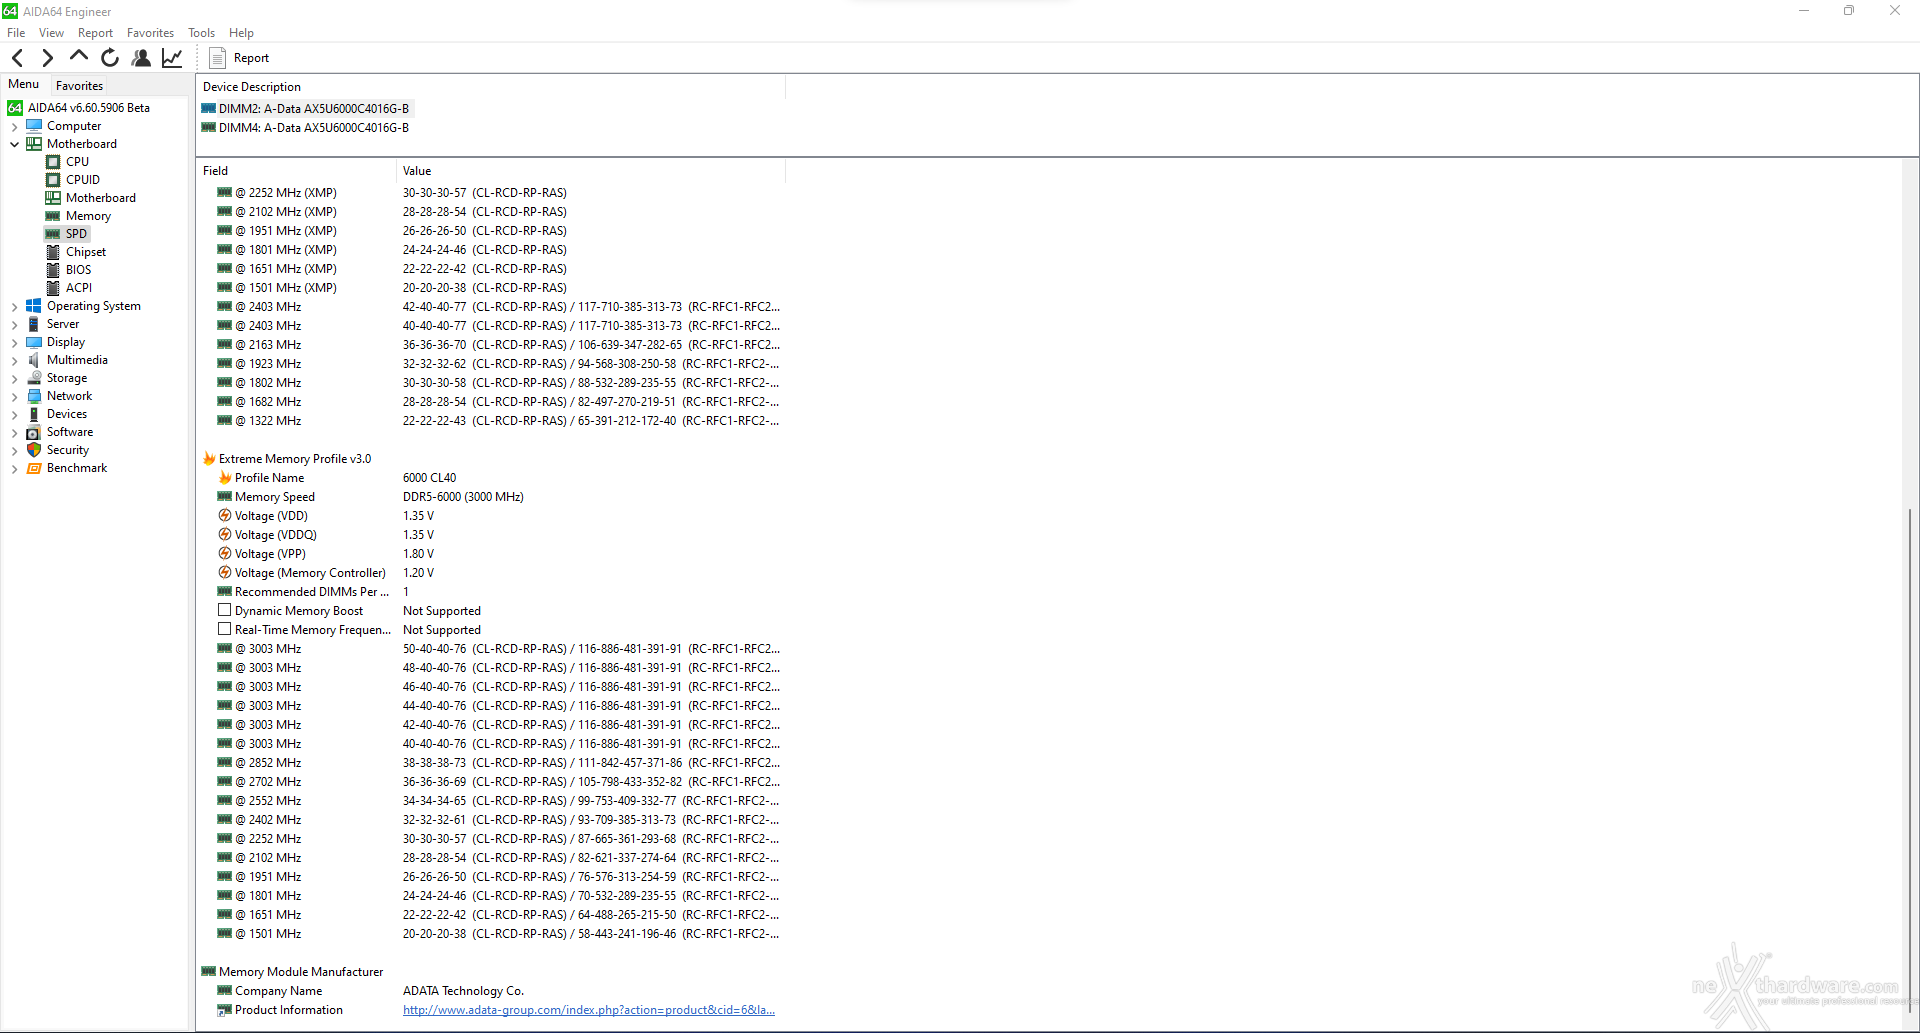The height and width of the screenshot is (1033, 1920).
Task: Click the Security shield icon
Action: coord(34,450)
